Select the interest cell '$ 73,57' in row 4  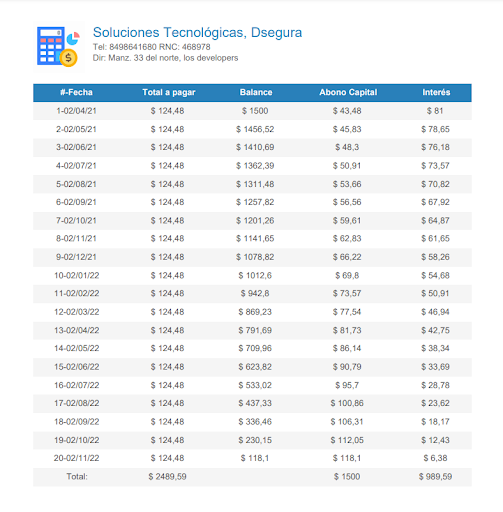435,166
